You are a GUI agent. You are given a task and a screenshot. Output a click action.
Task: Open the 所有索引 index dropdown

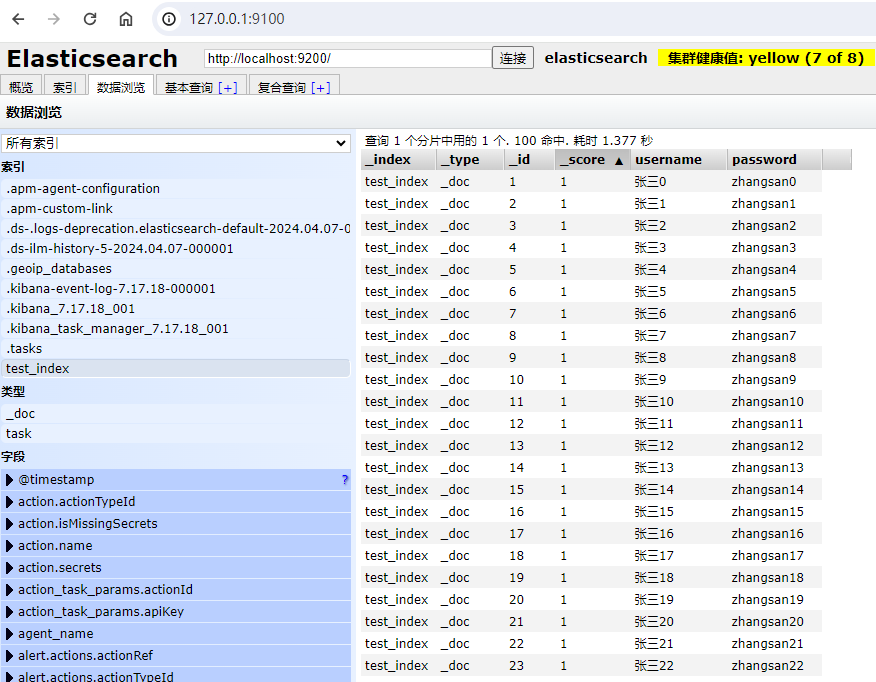click(175, 143)
